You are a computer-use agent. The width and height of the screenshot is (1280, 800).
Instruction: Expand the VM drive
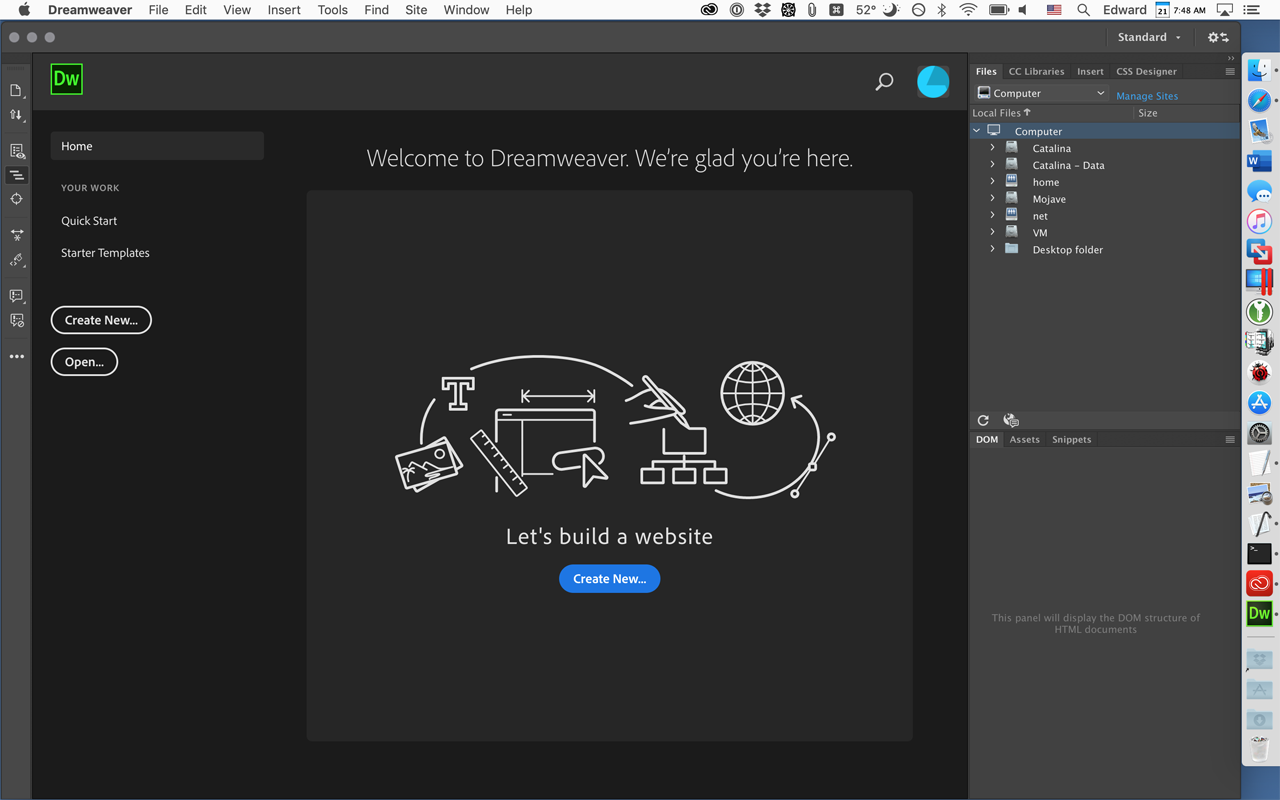992,233
